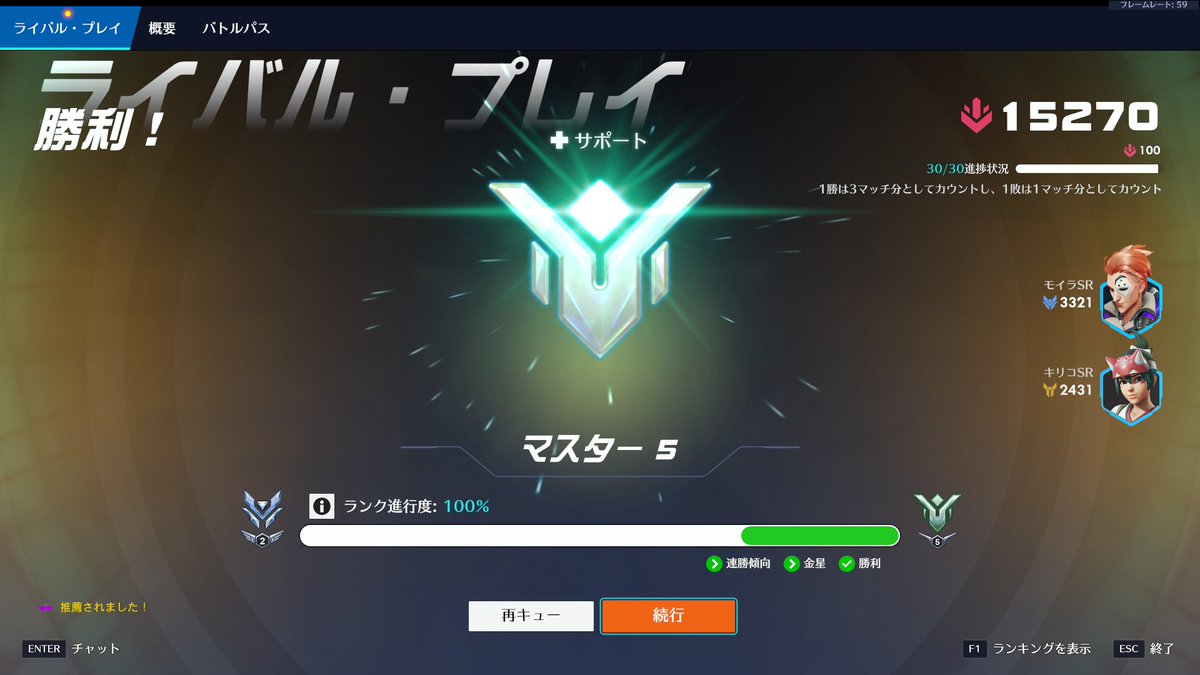Open the バトルパス tab
Screen dimensions: 1200x675
[x=236, y=28]
